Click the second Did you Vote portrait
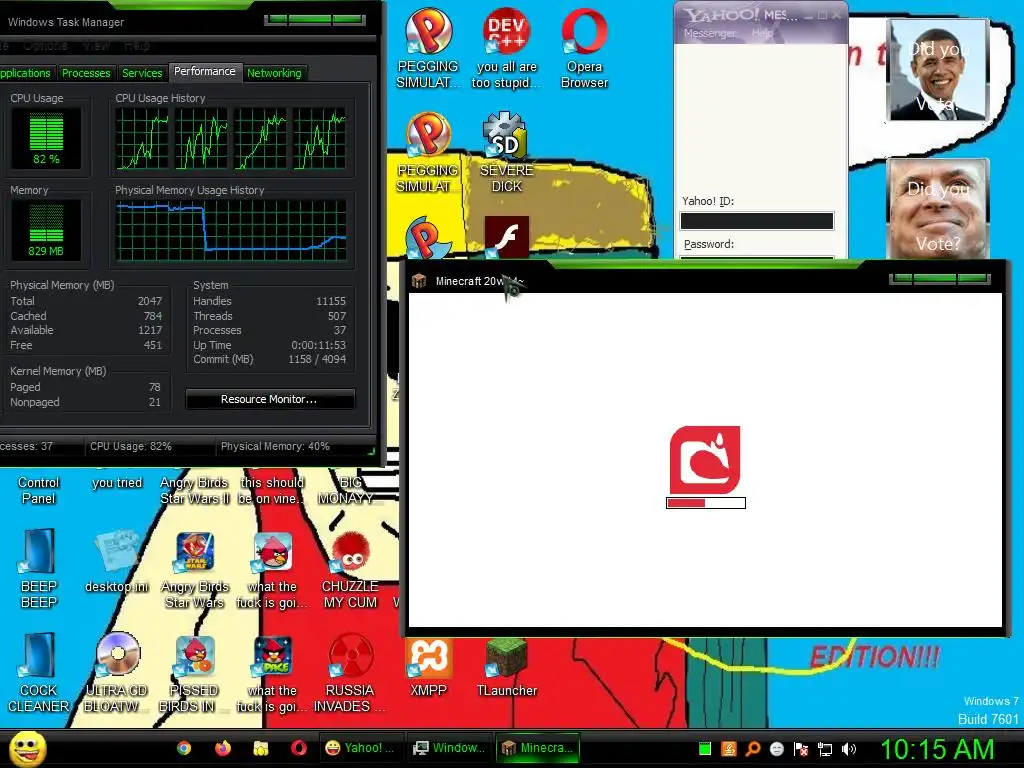This screenshot has width=1024, height=768. pos(938,209)
